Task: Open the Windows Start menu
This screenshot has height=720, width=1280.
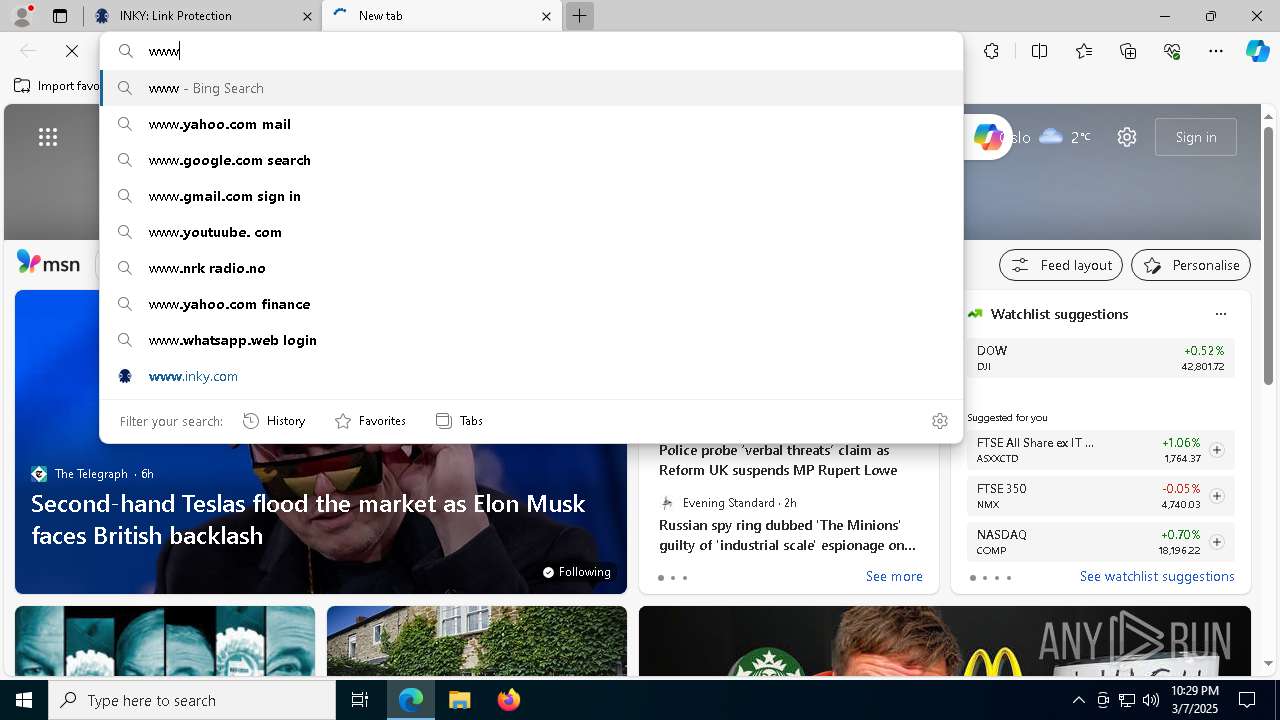Action: click(24, 700)
